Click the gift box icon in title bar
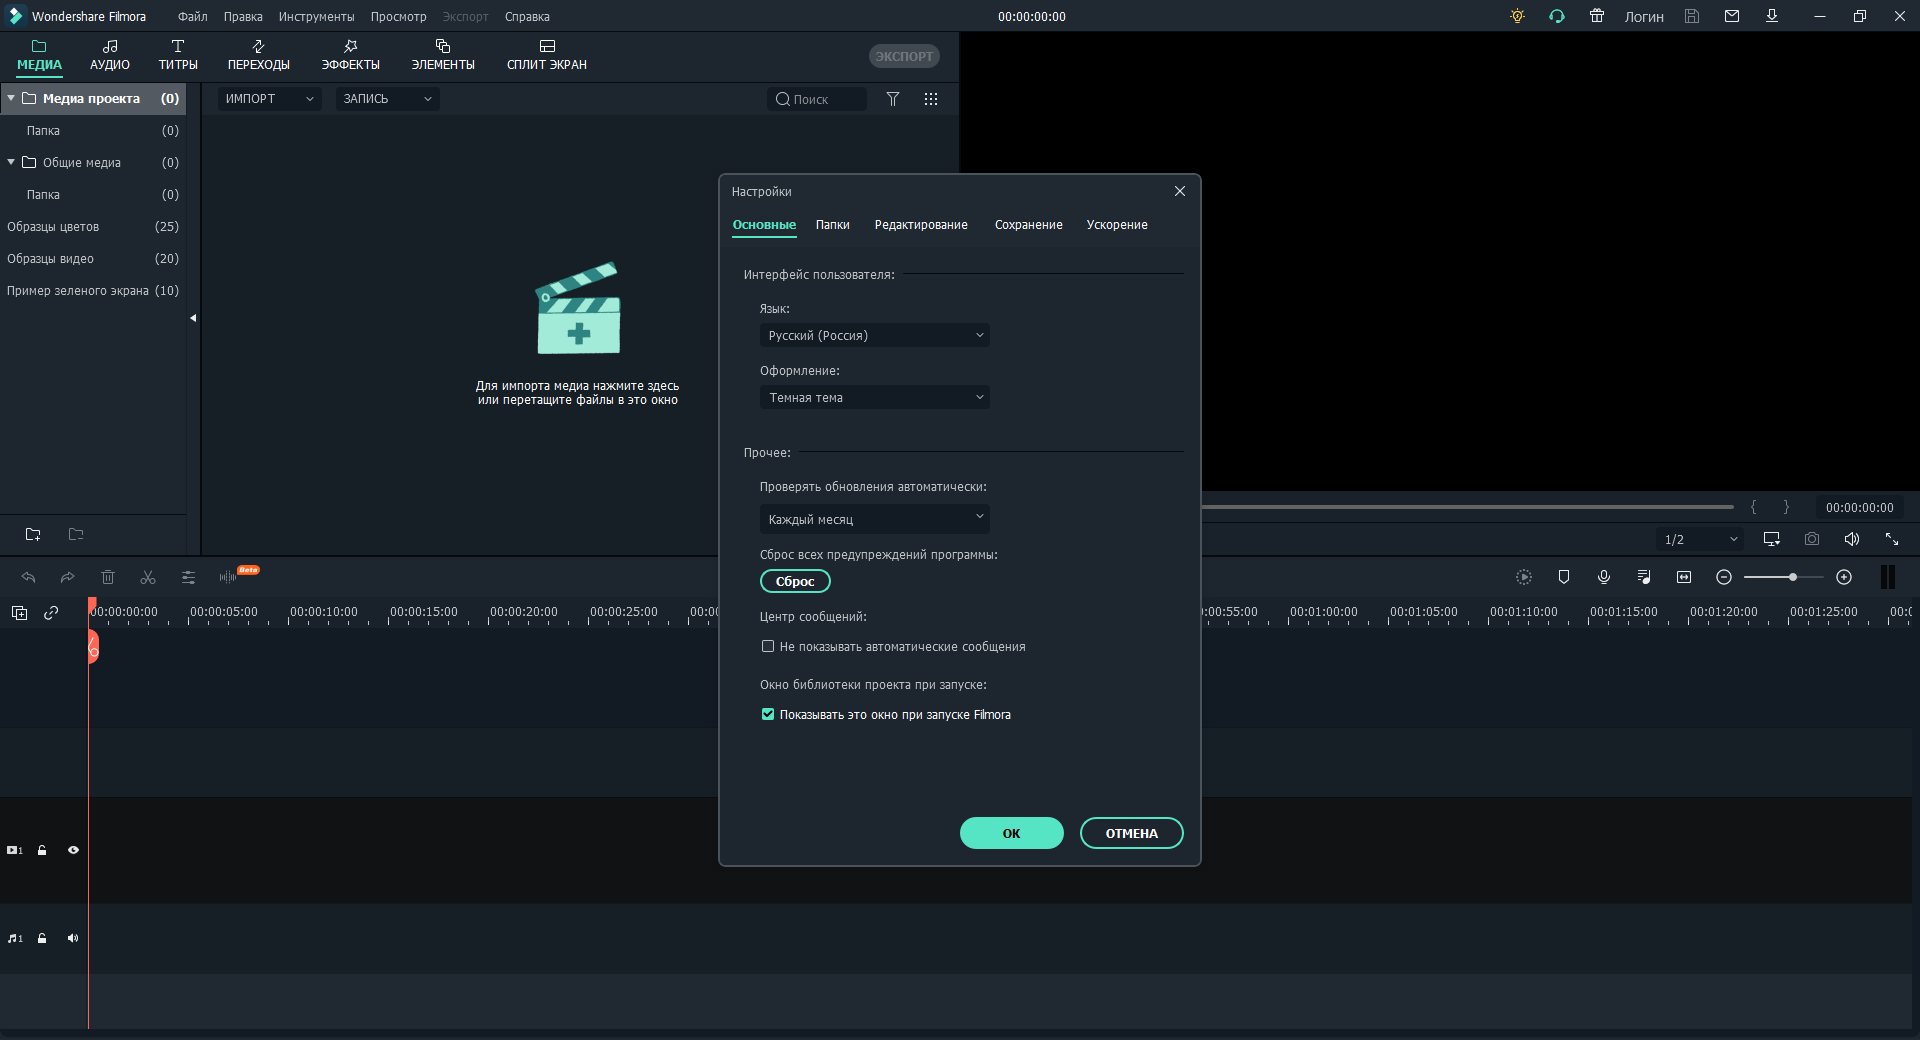Screen dimensions: 1920x1040 (x=1597, y=16)
